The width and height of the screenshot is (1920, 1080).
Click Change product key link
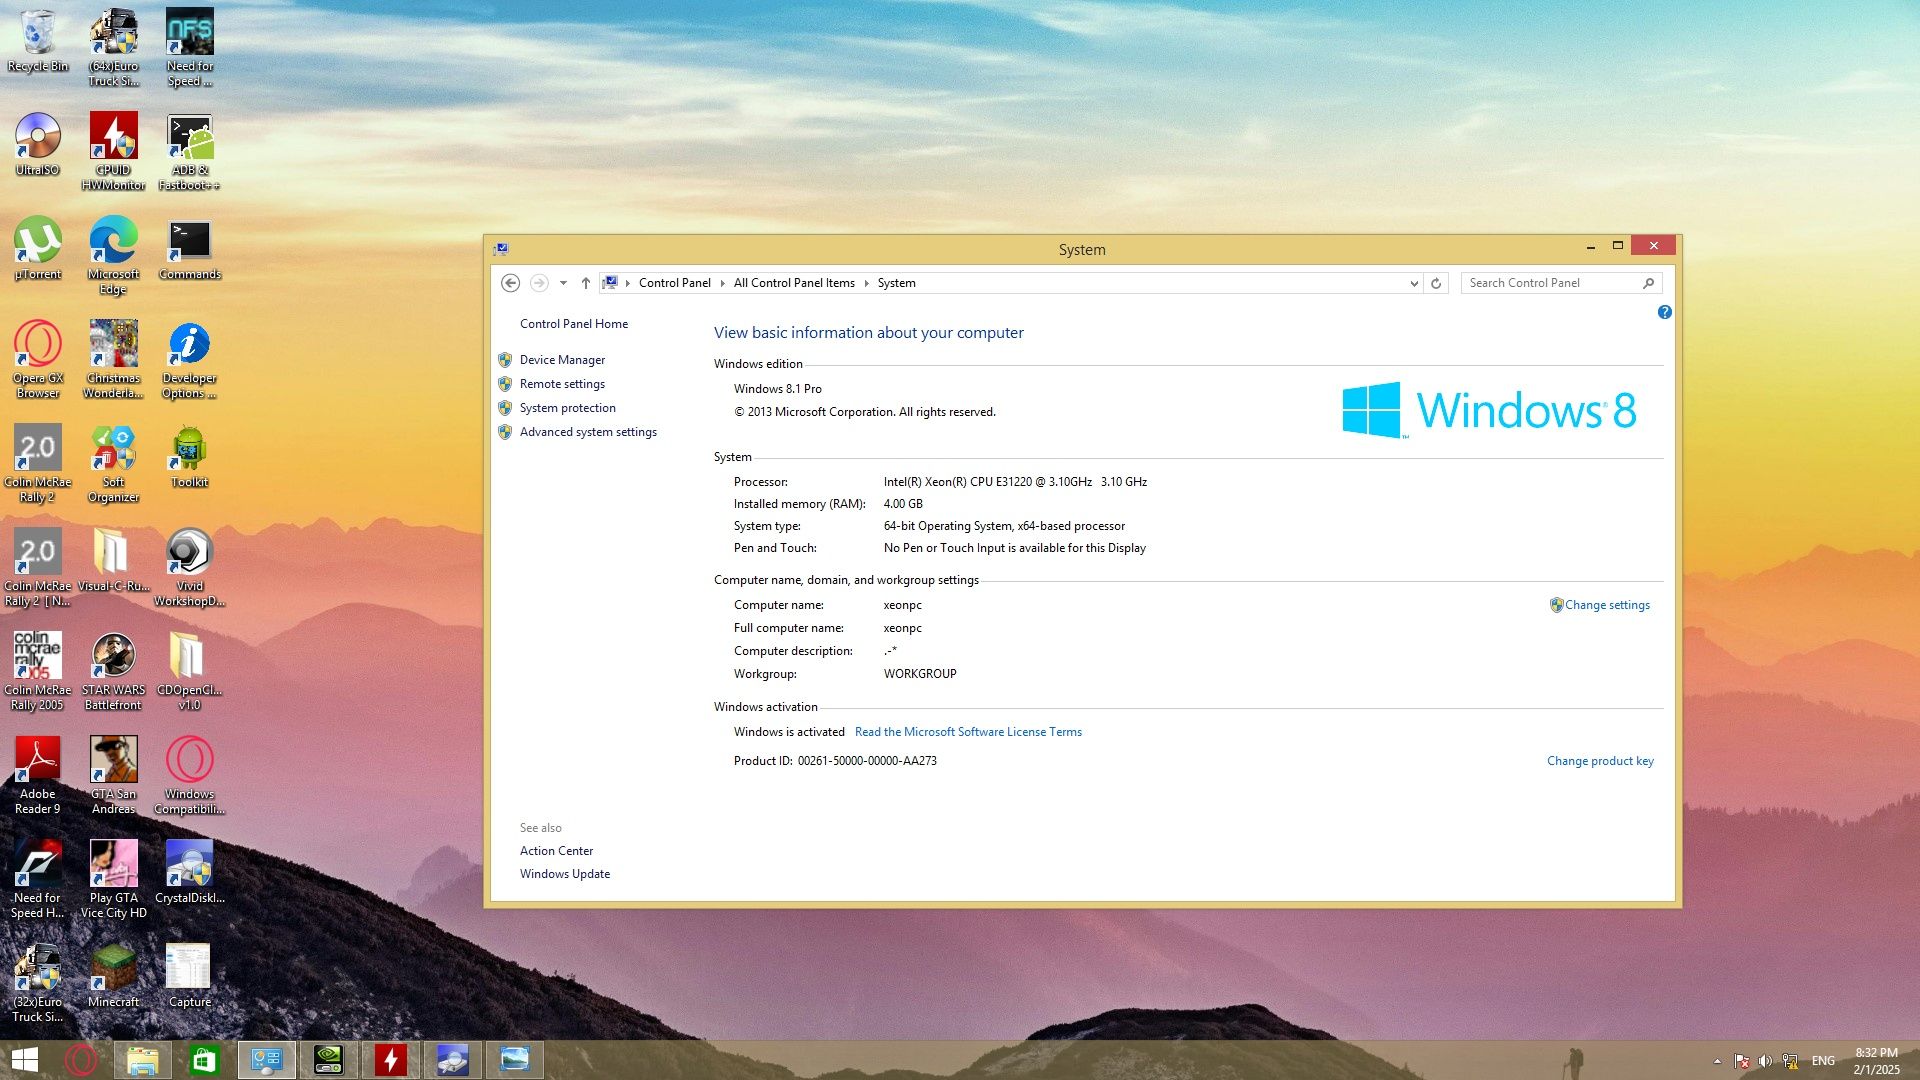[1600, 761]
